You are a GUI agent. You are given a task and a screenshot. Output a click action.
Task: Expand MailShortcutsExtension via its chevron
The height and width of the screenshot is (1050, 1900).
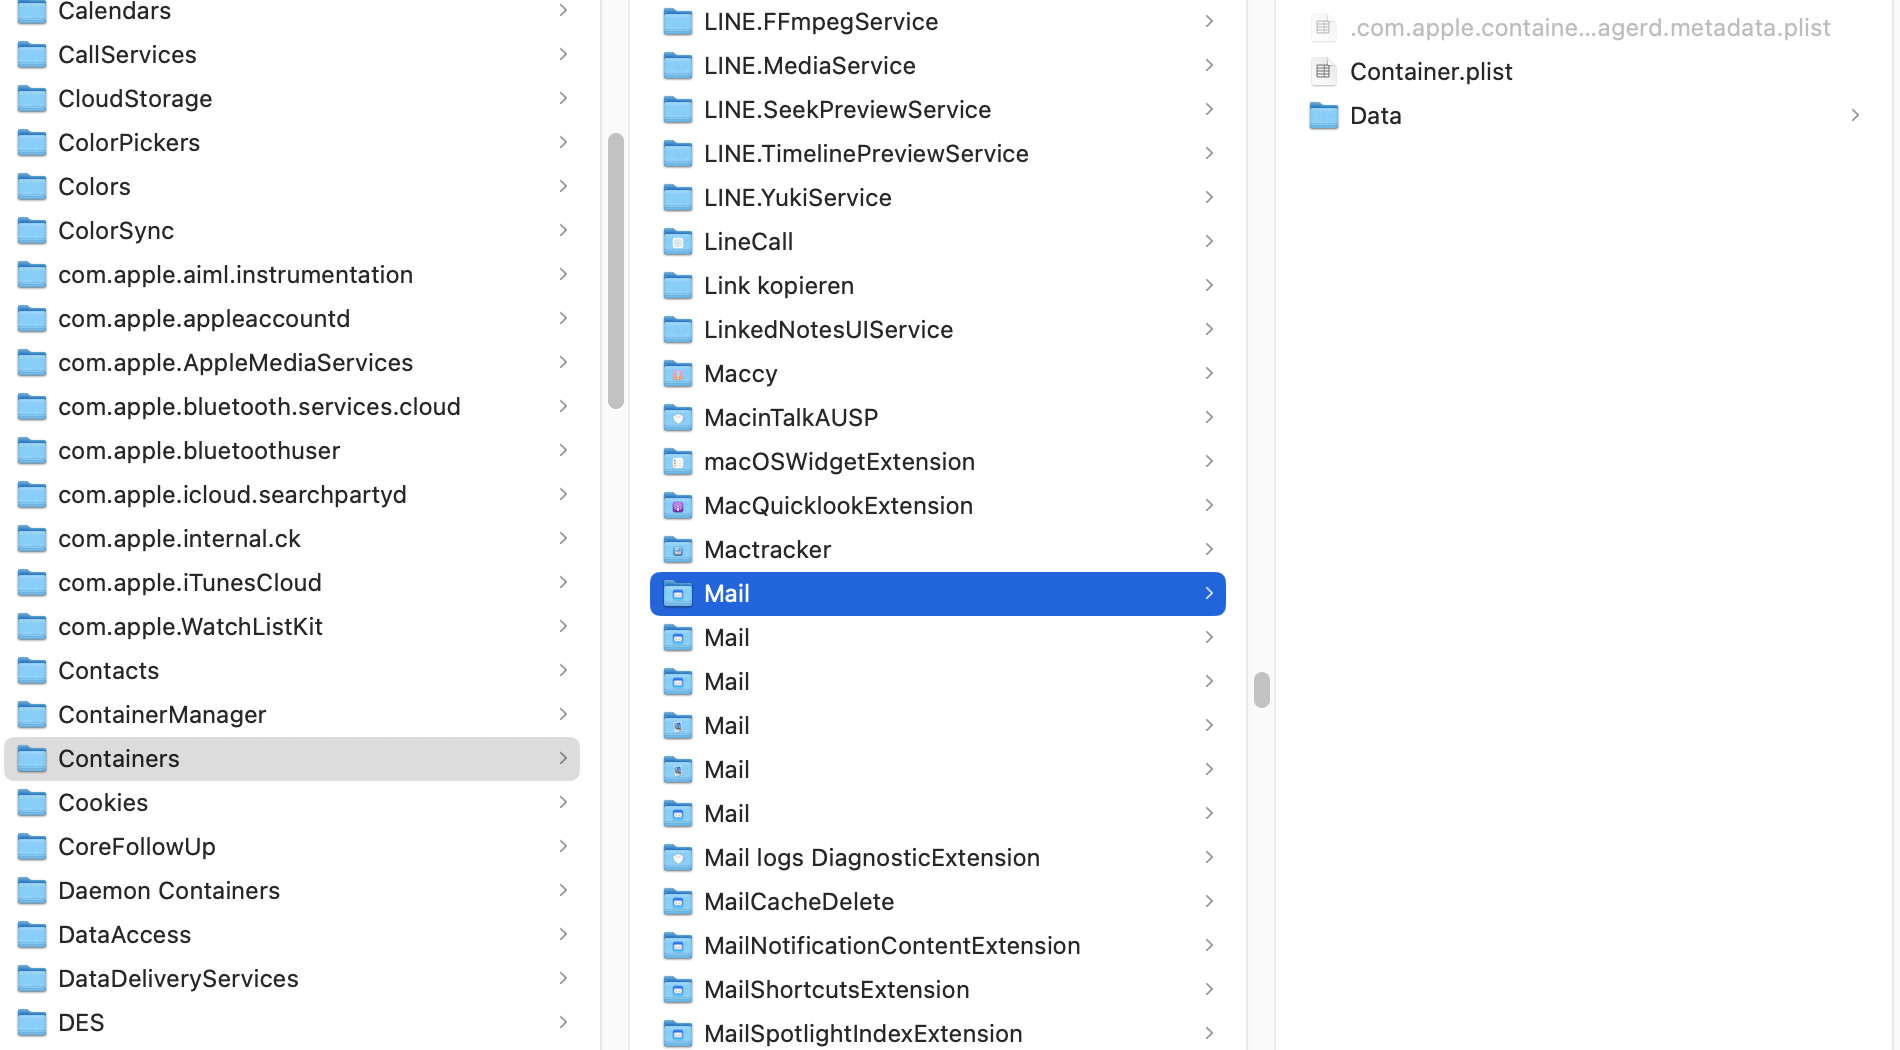point(1209,989)
